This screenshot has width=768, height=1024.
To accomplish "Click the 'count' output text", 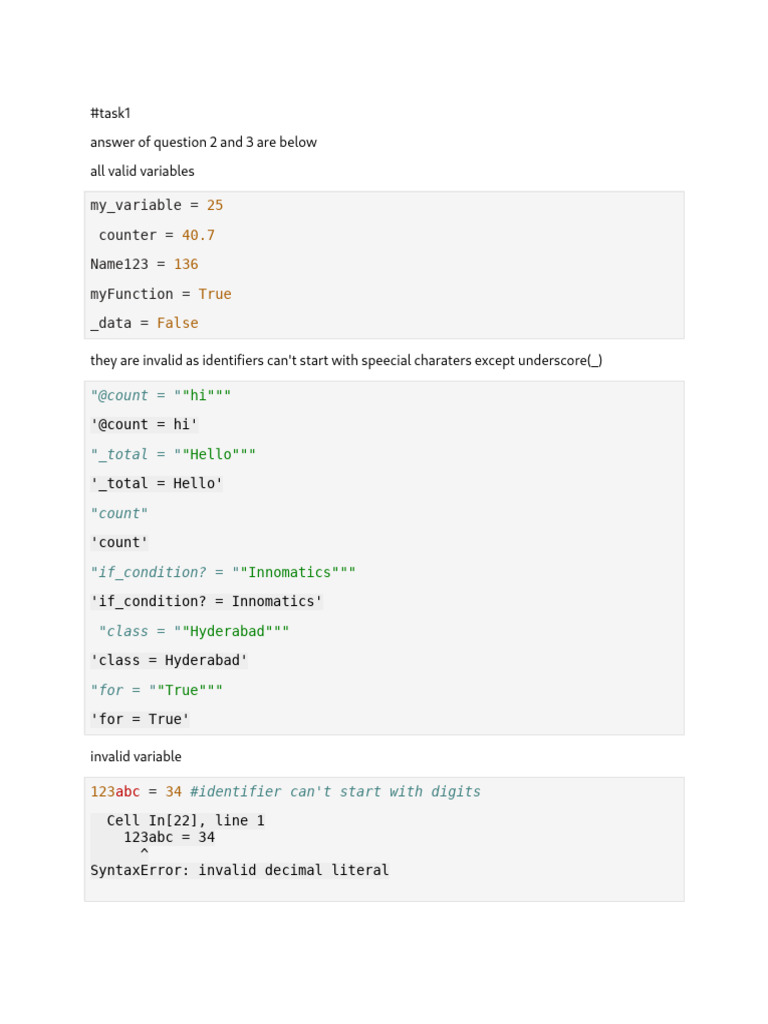I will point(119,542).
